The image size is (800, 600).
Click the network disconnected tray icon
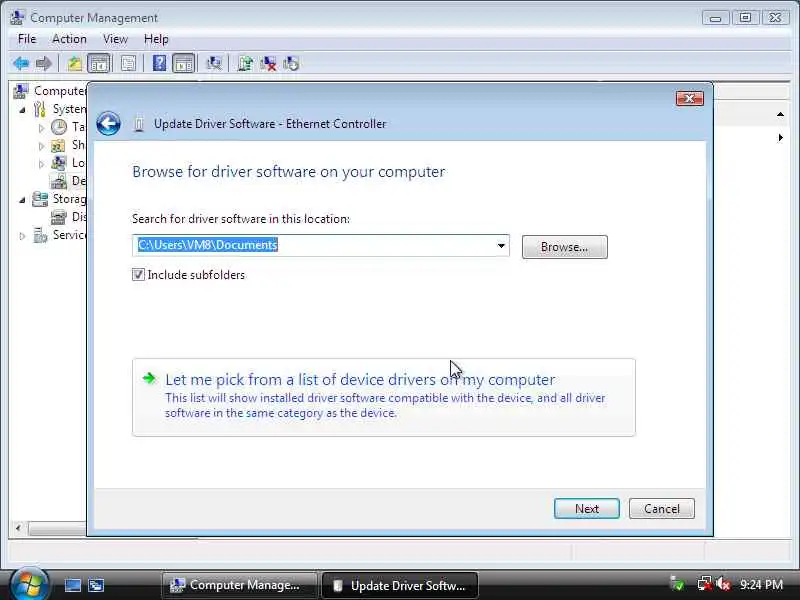pyautogui.click(x=705, y=584)
